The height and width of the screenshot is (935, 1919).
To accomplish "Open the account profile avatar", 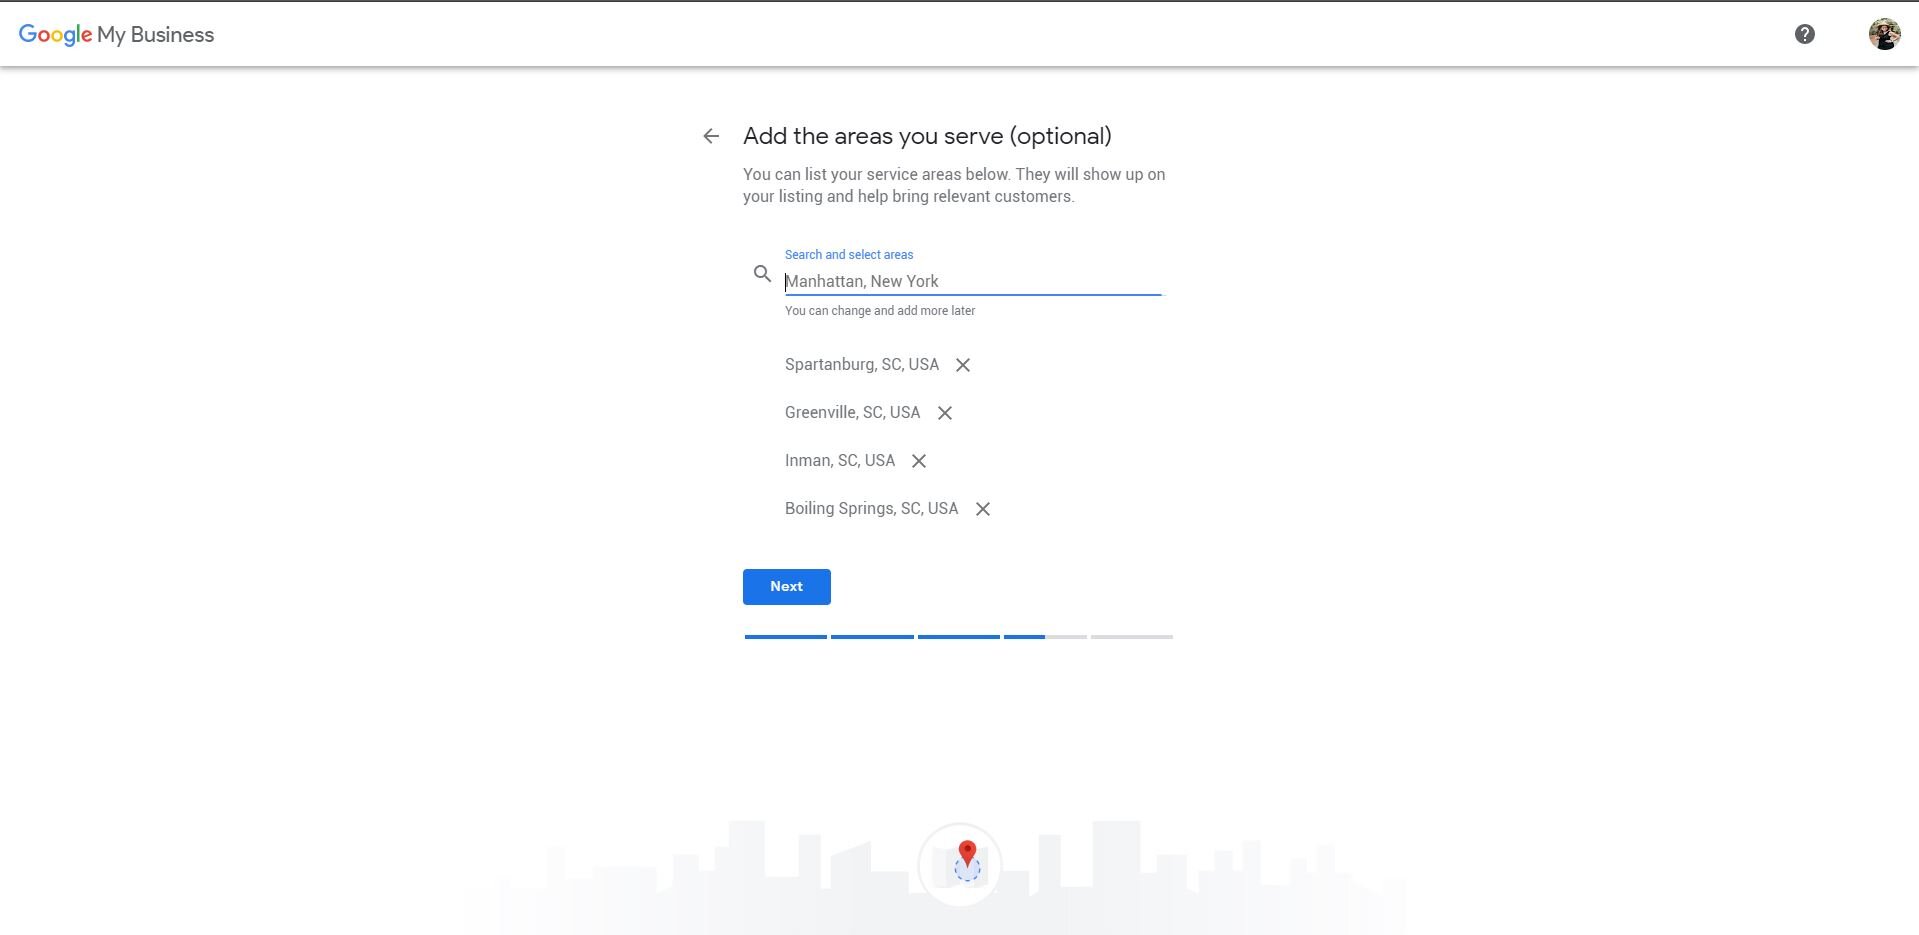I will (x=1884, y=34).
